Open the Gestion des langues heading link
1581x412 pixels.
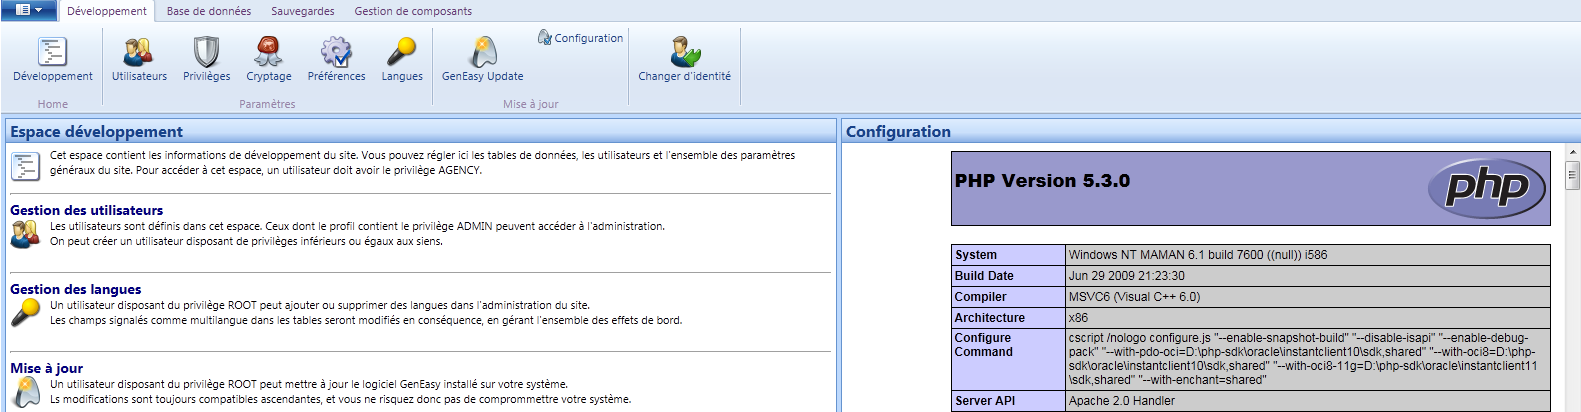[76, 289]
